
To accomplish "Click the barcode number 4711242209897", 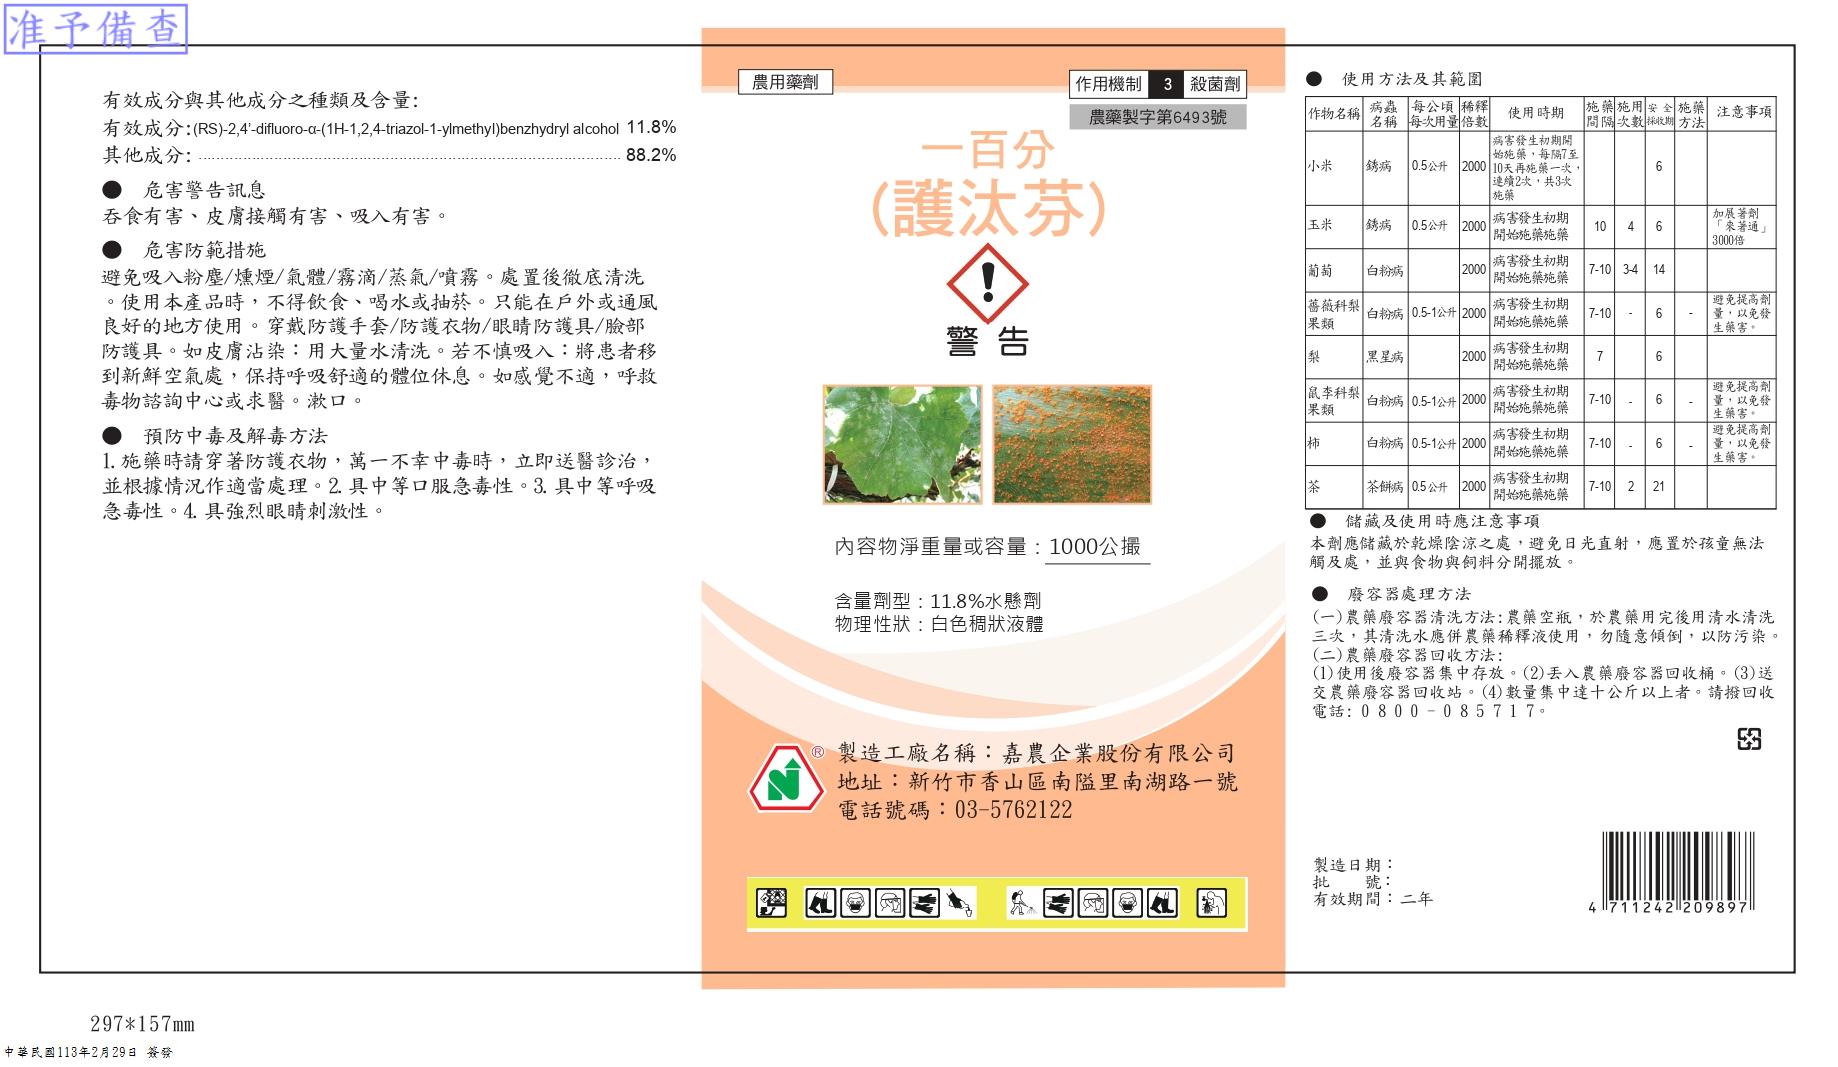I will pos(1670,907).
